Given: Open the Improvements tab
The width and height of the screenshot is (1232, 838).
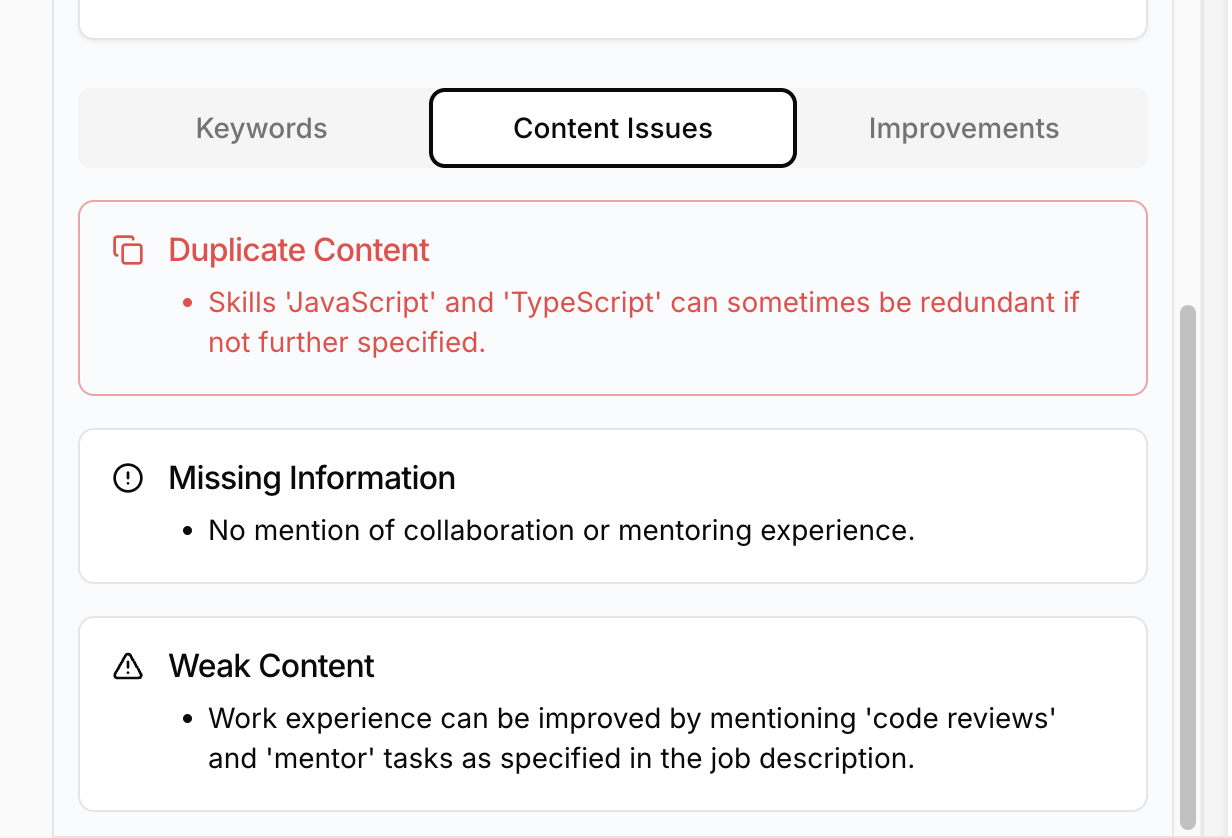Looking at the screenshot, I should pos(963,129).
